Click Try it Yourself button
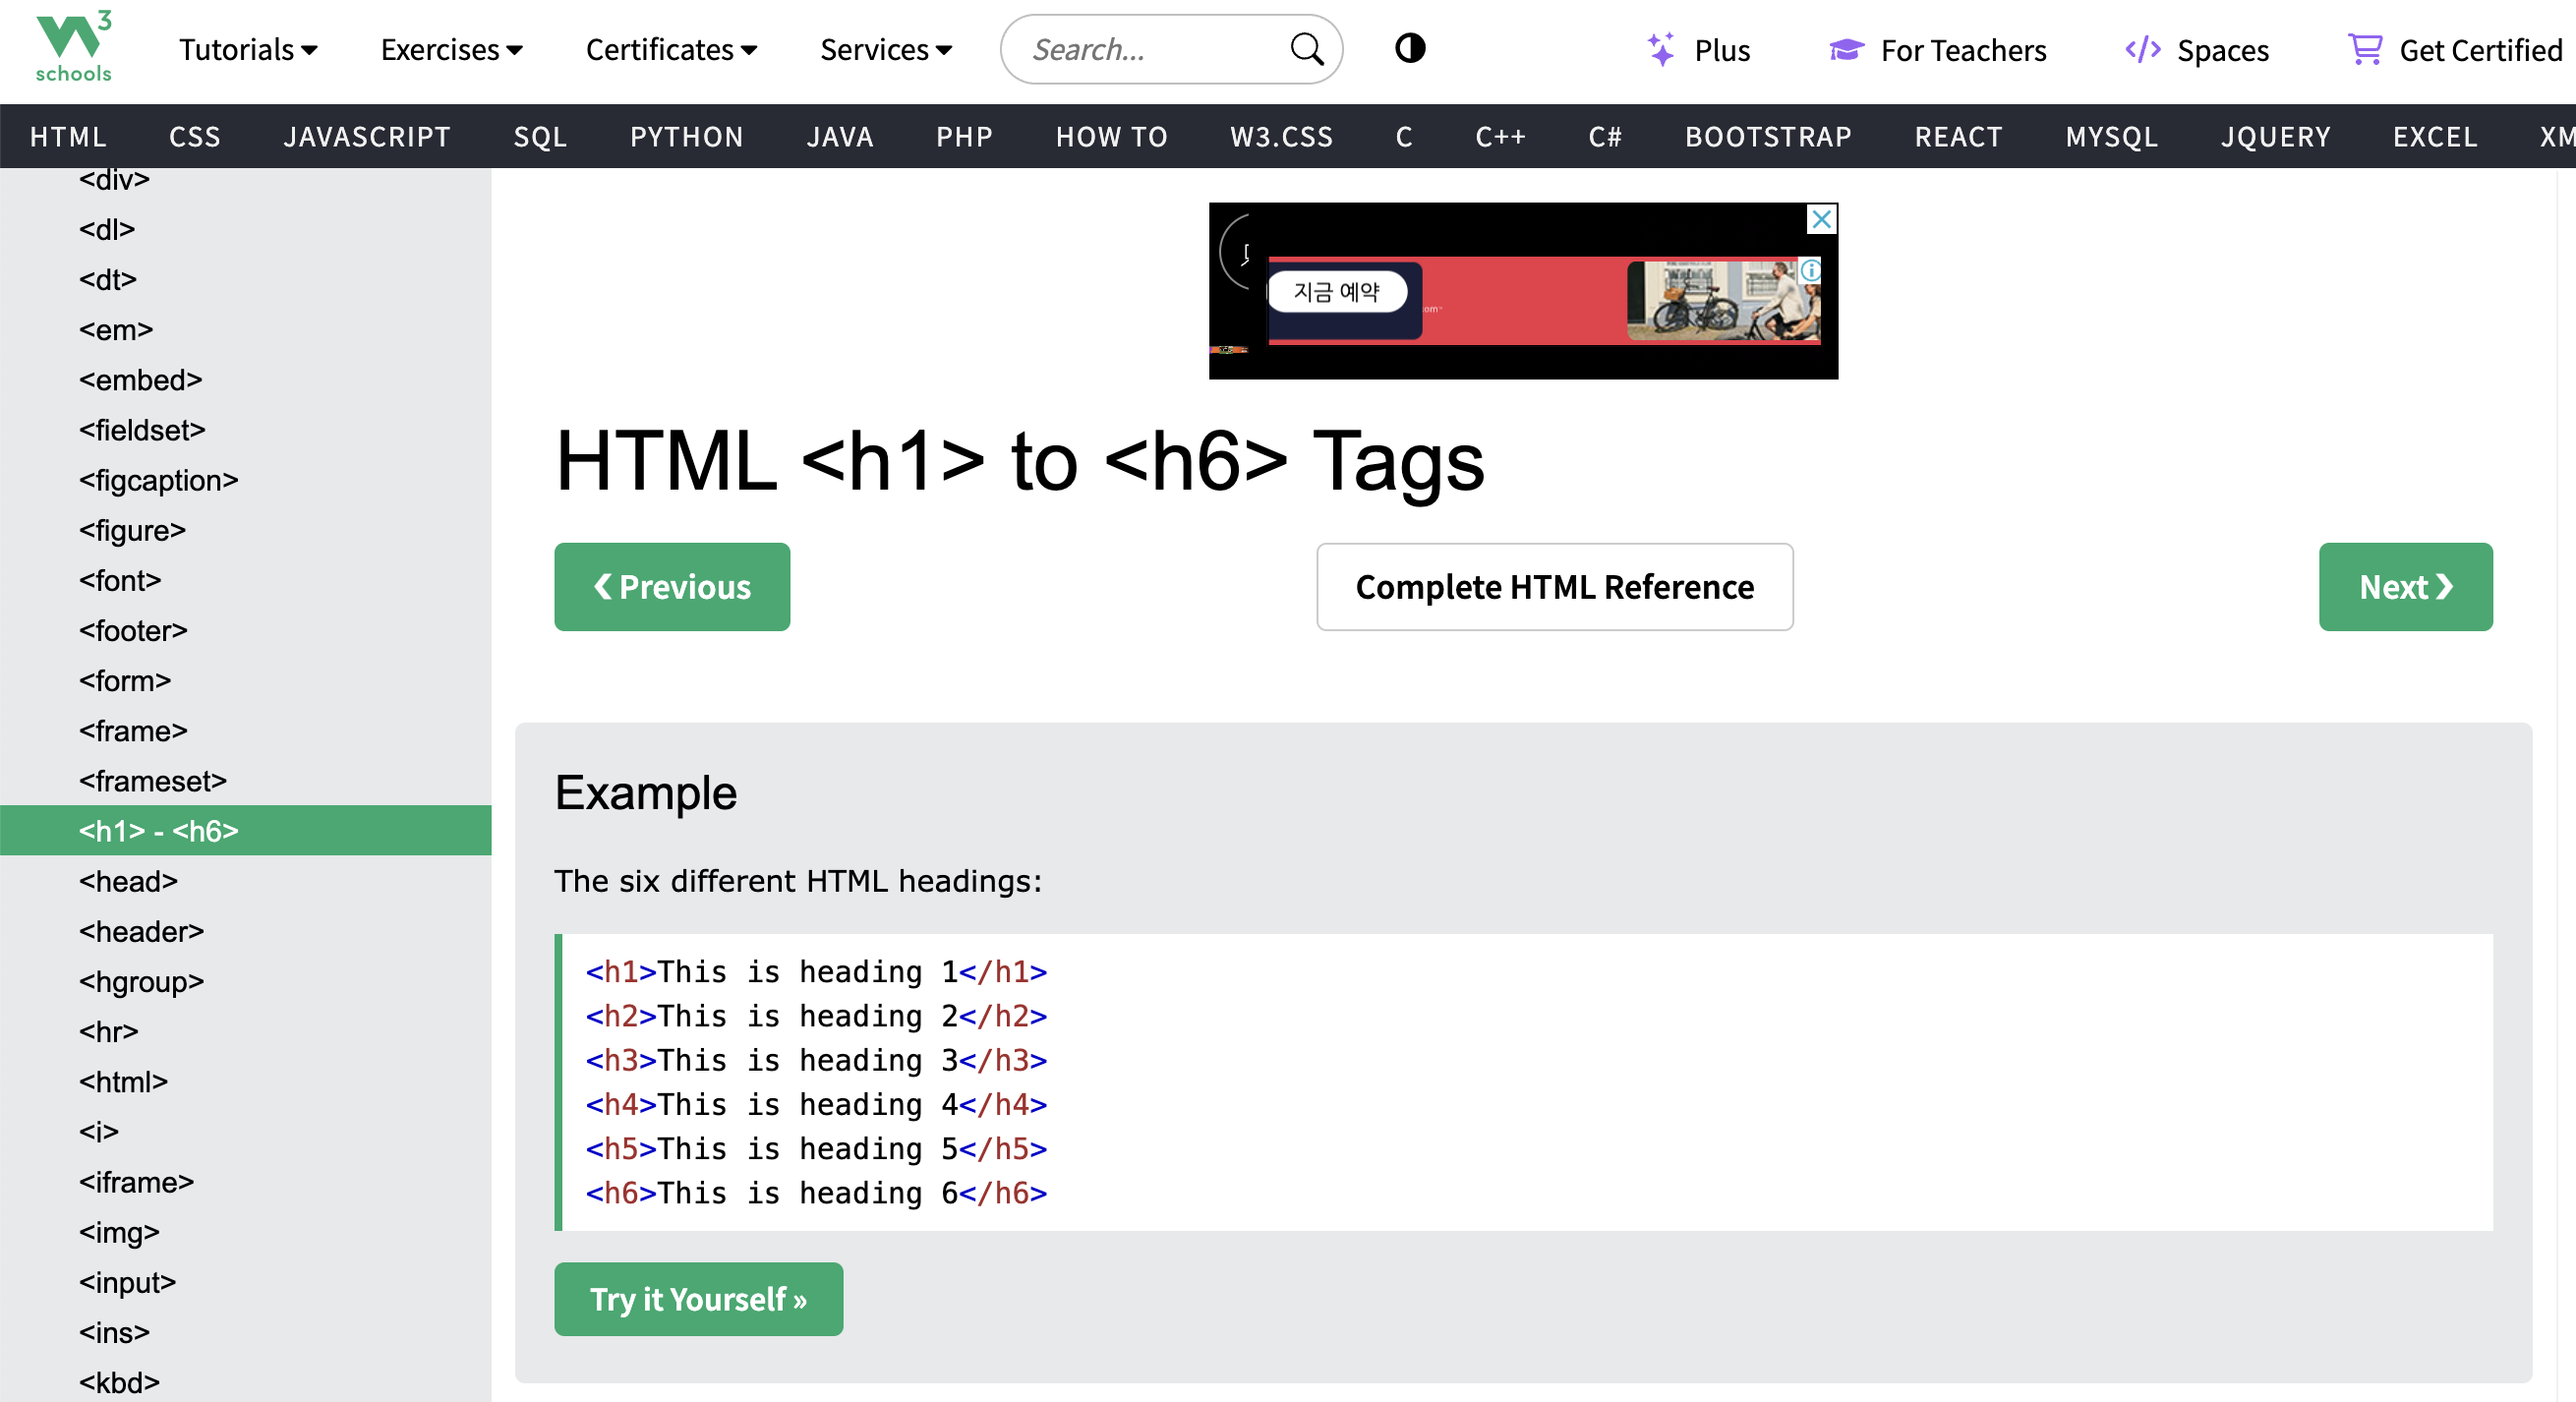The image size is (2576, 1402). [x=698, y=1299]
